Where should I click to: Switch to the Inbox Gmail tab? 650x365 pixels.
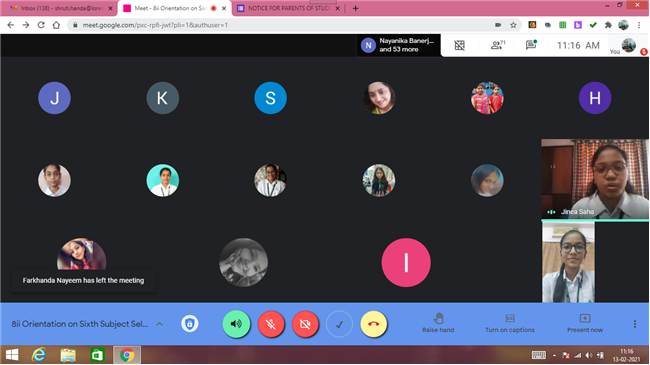tap(60, 8)
